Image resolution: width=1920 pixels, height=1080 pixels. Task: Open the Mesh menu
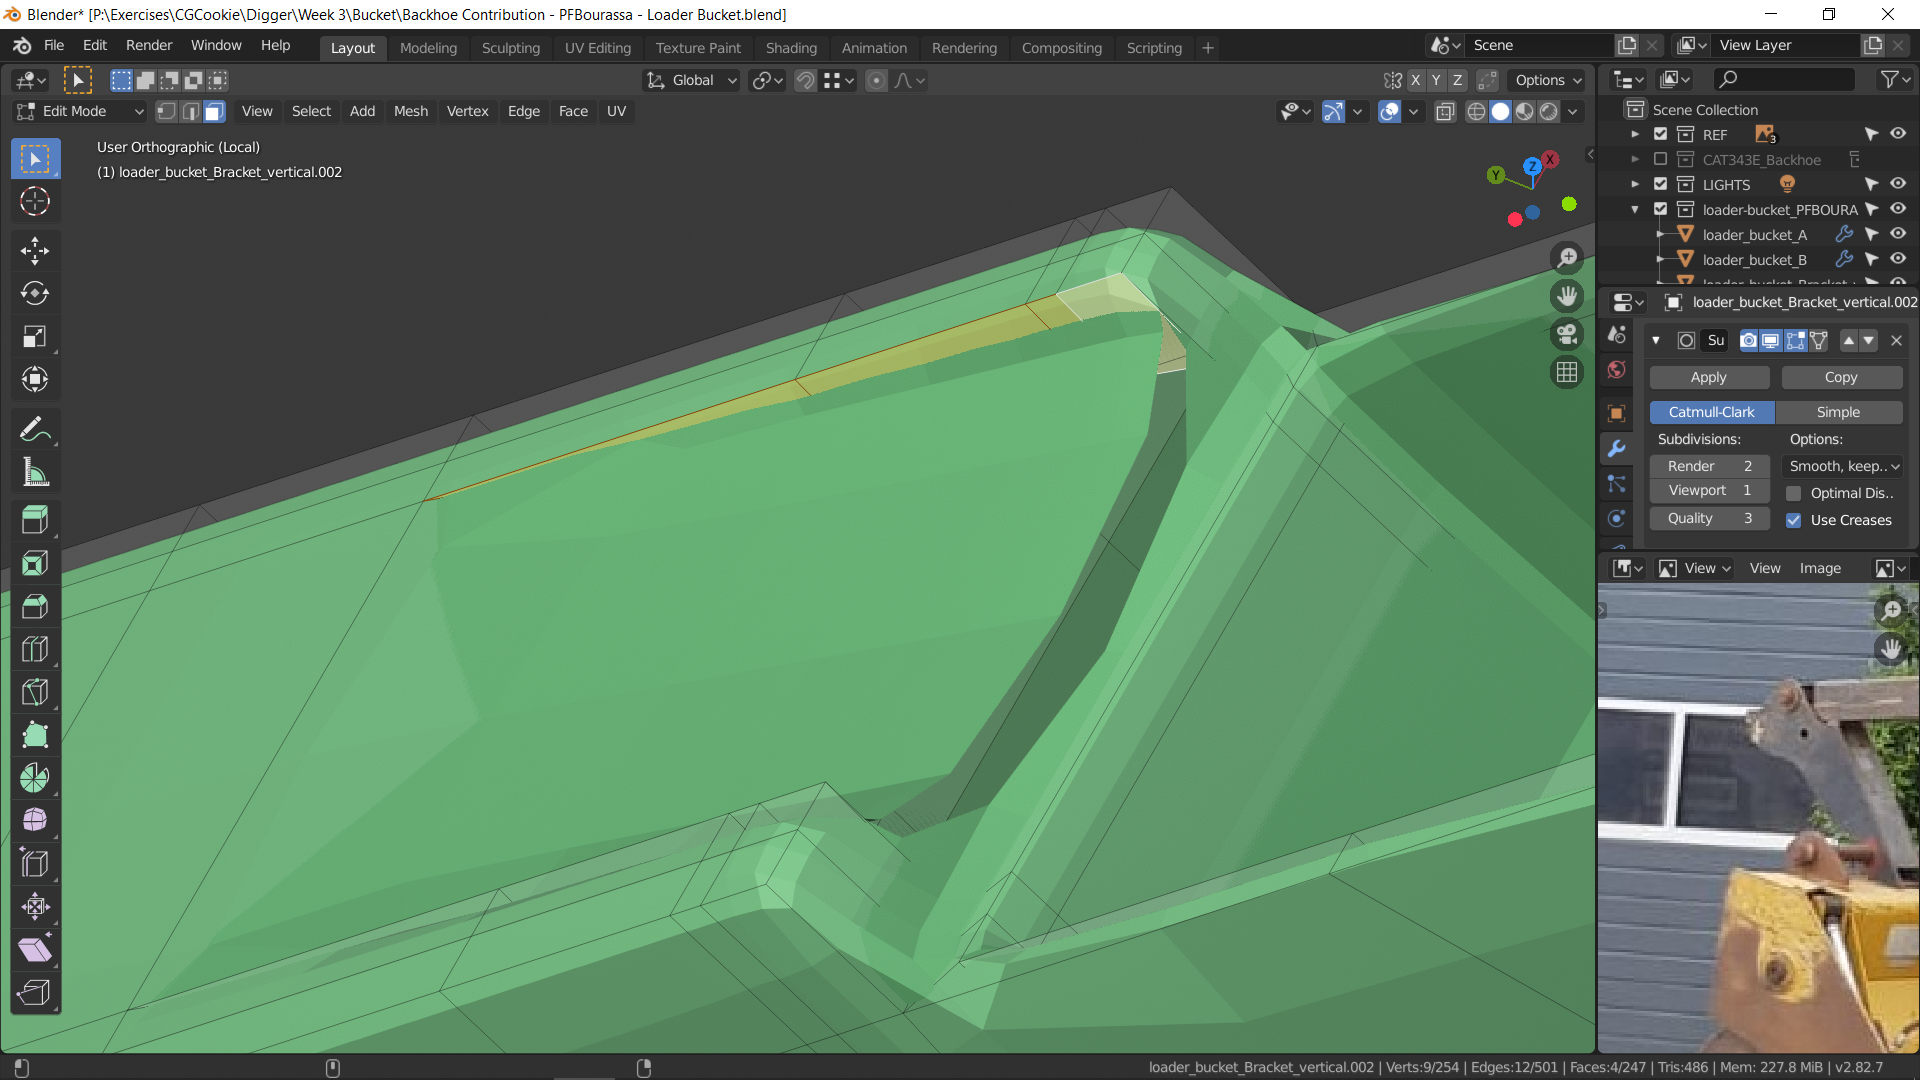tap(410, 111)
